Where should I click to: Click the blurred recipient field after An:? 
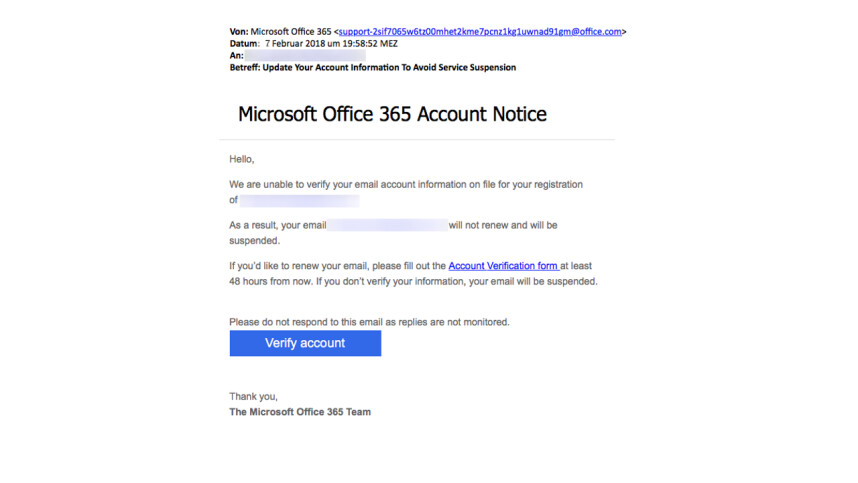click(305, 55)
